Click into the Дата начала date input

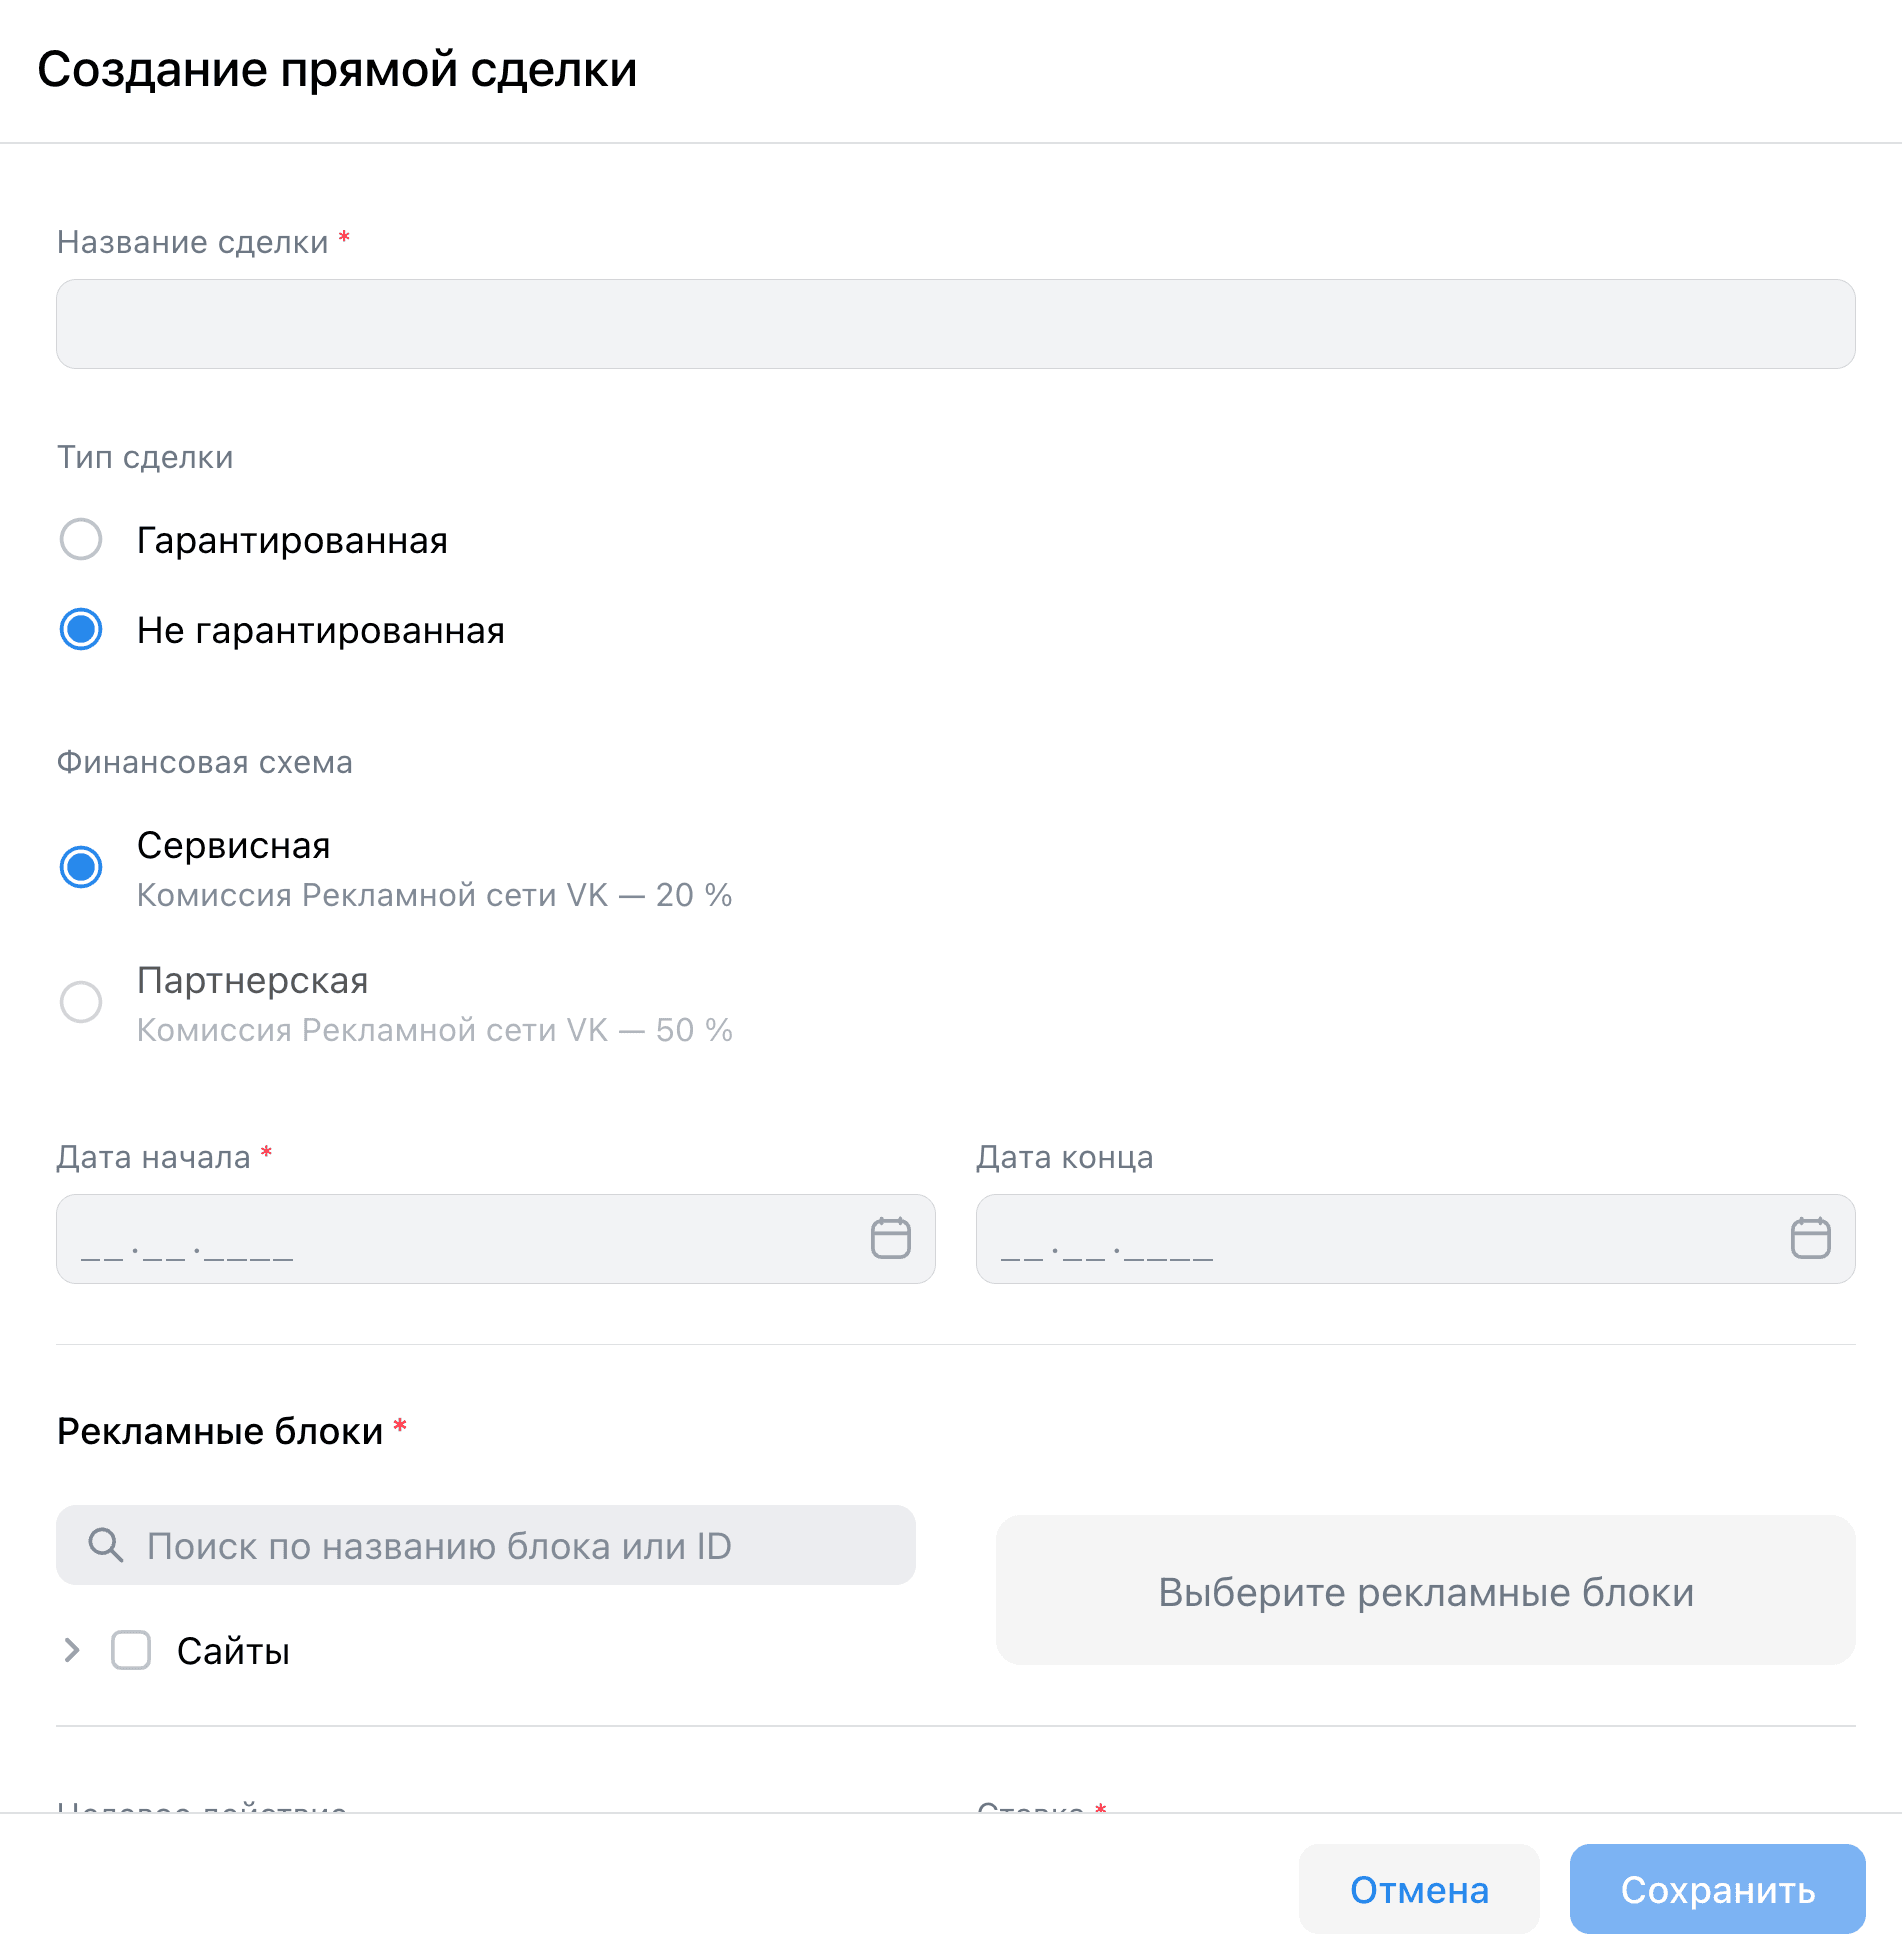(450, 1239)
